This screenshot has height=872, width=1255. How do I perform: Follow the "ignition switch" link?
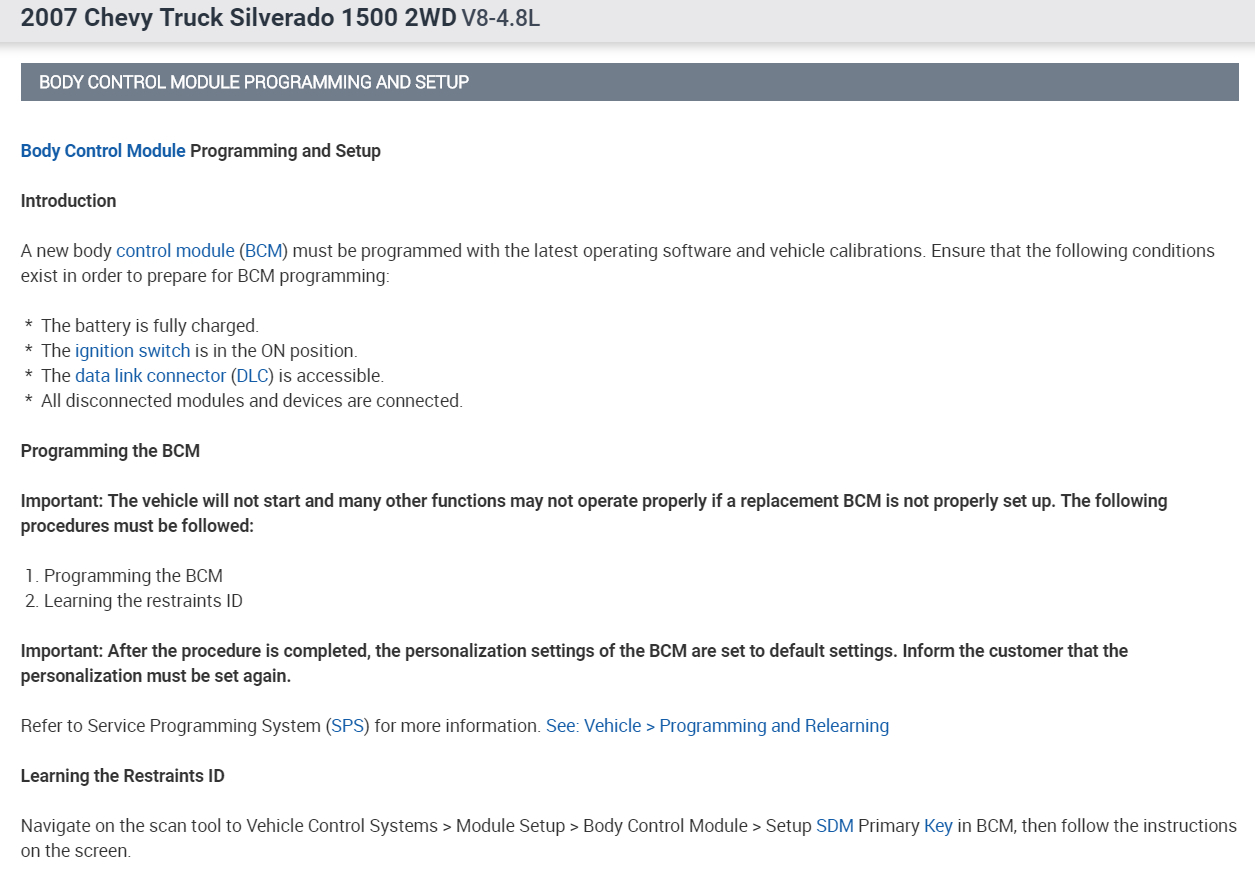pos(132,351)
